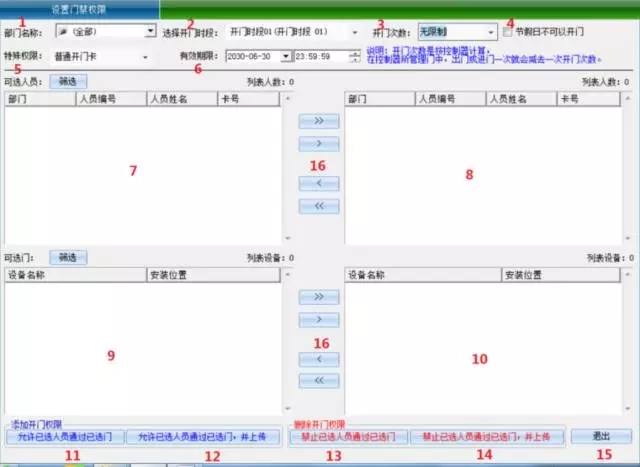This screenshot has width=640, height=467.
Task: Click the 退出 exit button
Action: point(600,437)
